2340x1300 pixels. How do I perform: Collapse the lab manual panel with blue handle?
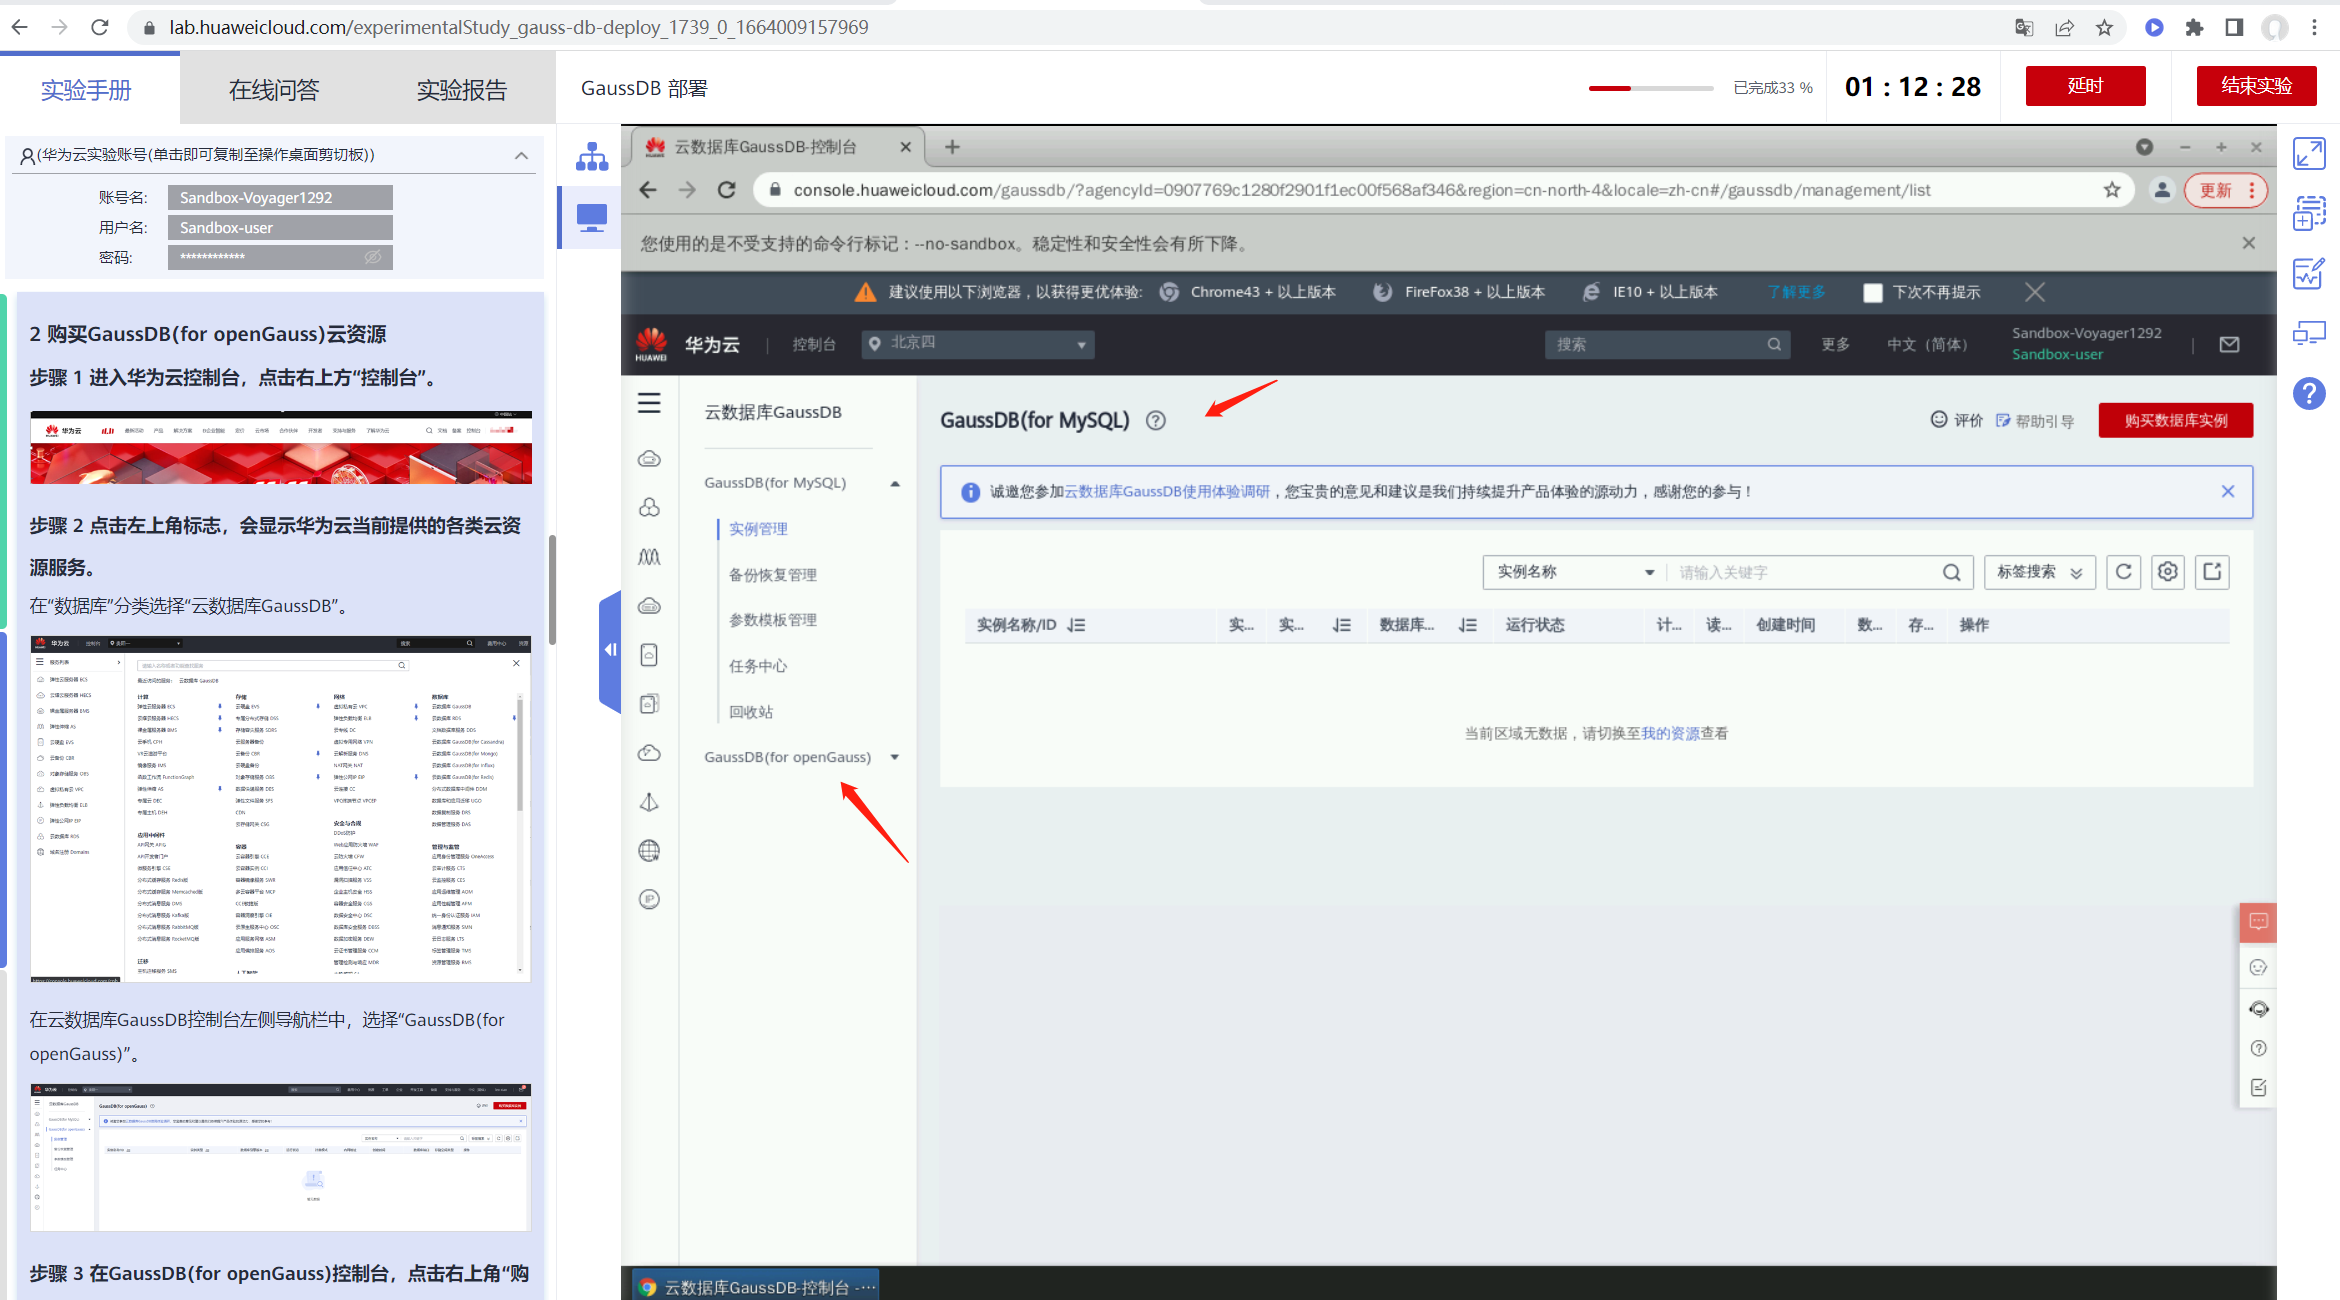point(610,650)
